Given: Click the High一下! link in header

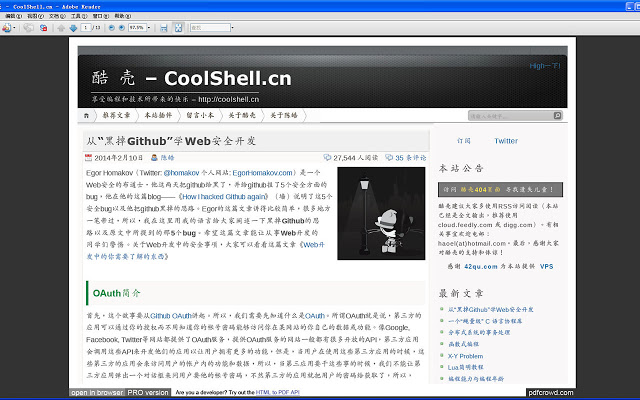Looking at the screenshot, I should [x=545, y=66].
